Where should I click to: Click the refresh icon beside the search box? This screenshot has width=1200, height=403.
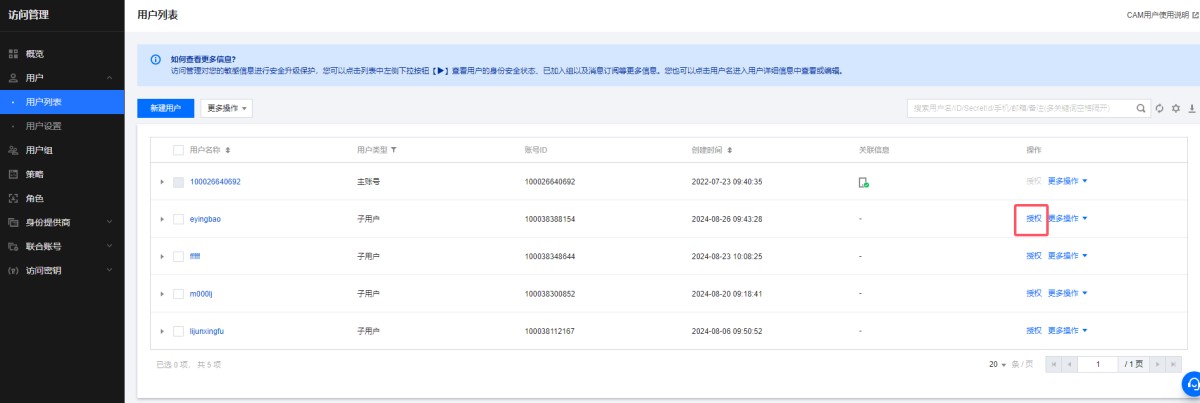pos(1159,108)
